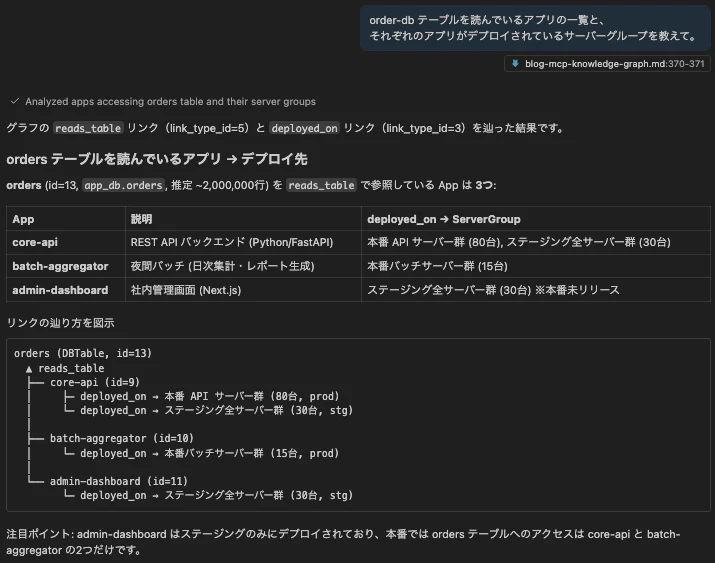Click the 'App' column header

[x=66, y=219]
